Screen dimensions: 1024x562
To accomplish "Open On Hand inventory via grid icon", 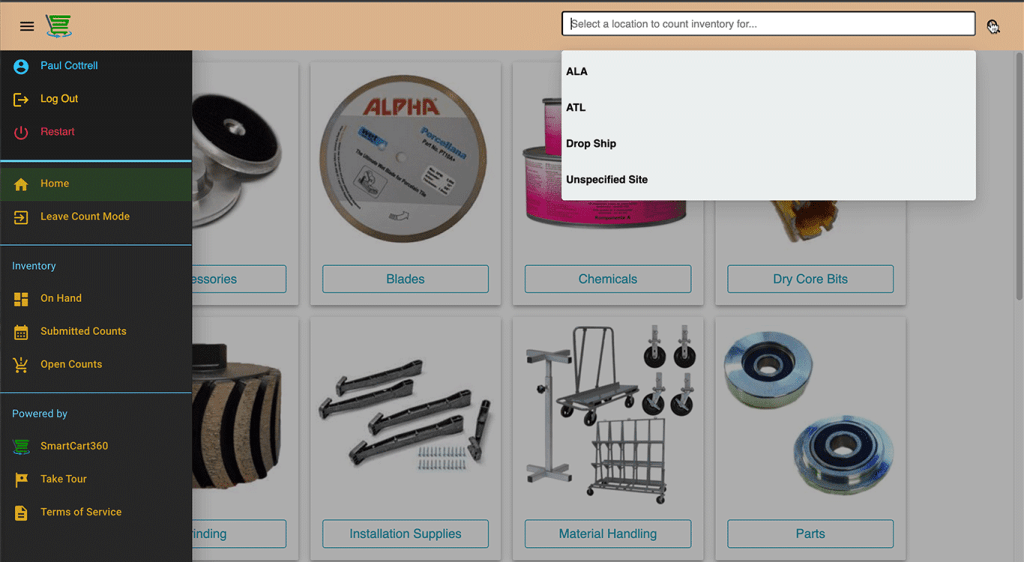I will [21, 299].
